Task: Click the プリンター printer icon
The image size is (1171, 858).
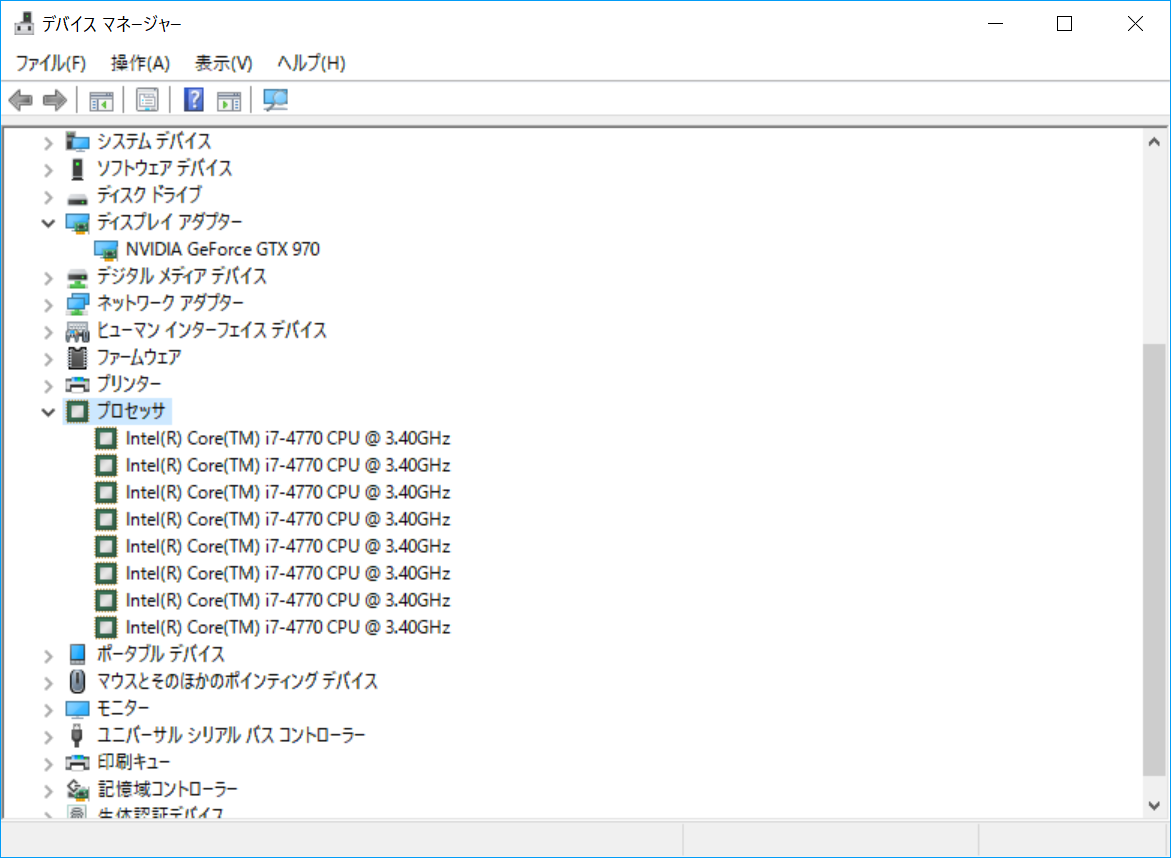Action: point(78,385)
